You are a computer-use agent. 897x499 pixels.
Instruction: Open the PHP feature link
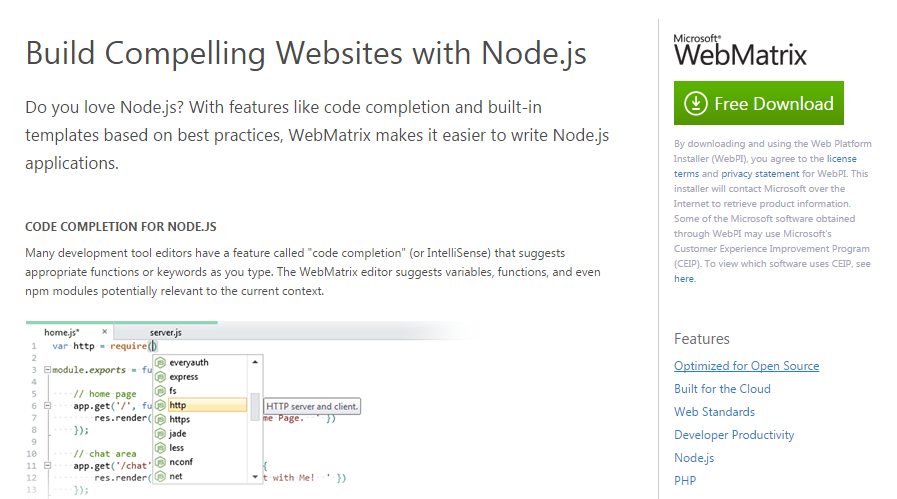(x=685, y=480)
